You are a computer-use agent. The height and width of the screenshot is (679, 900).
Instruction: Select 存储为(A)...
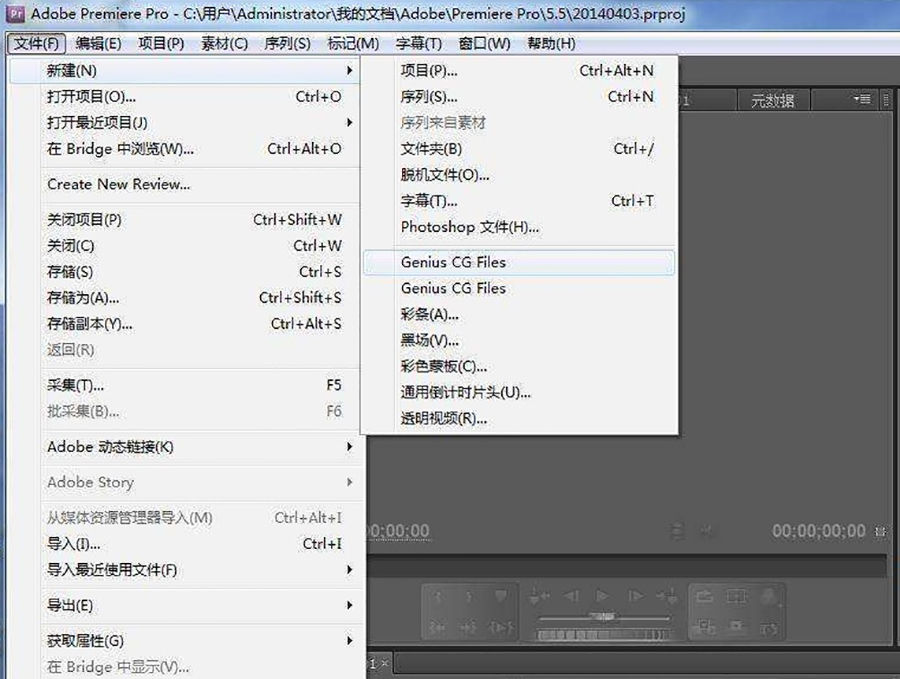pyautogui.click(x=185, y=298)
